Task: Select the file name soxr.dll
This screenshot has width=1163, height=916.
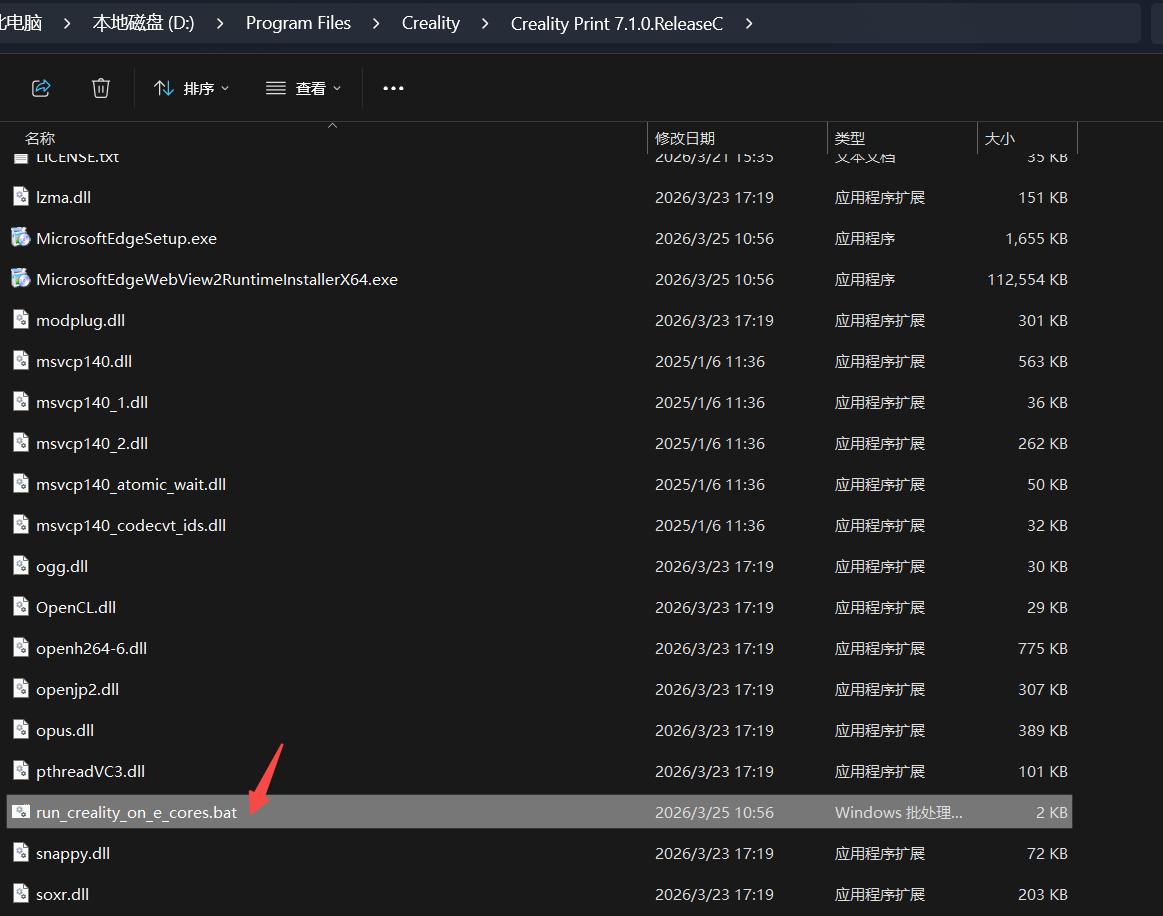Action: [62, 894]
